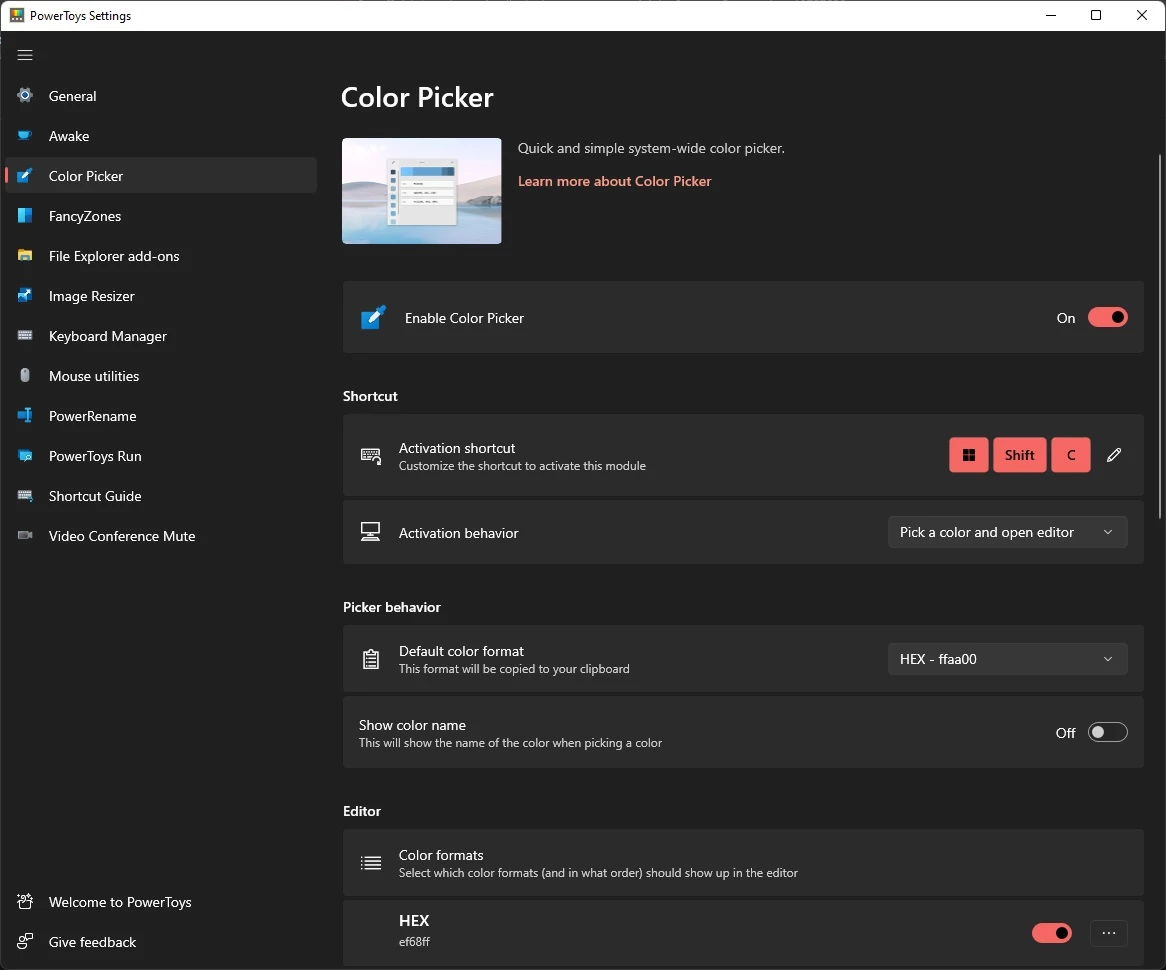Click the ef68ff HEX sample value

pos(414,941)
